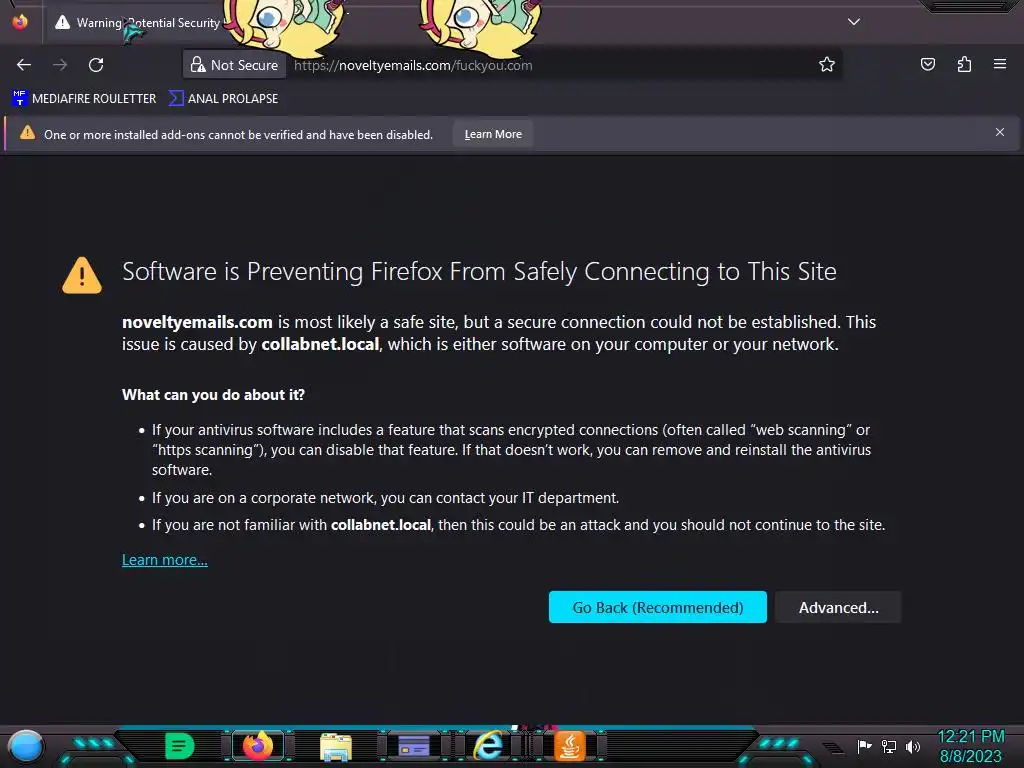Open the volume speaker icon

(913, 746)
